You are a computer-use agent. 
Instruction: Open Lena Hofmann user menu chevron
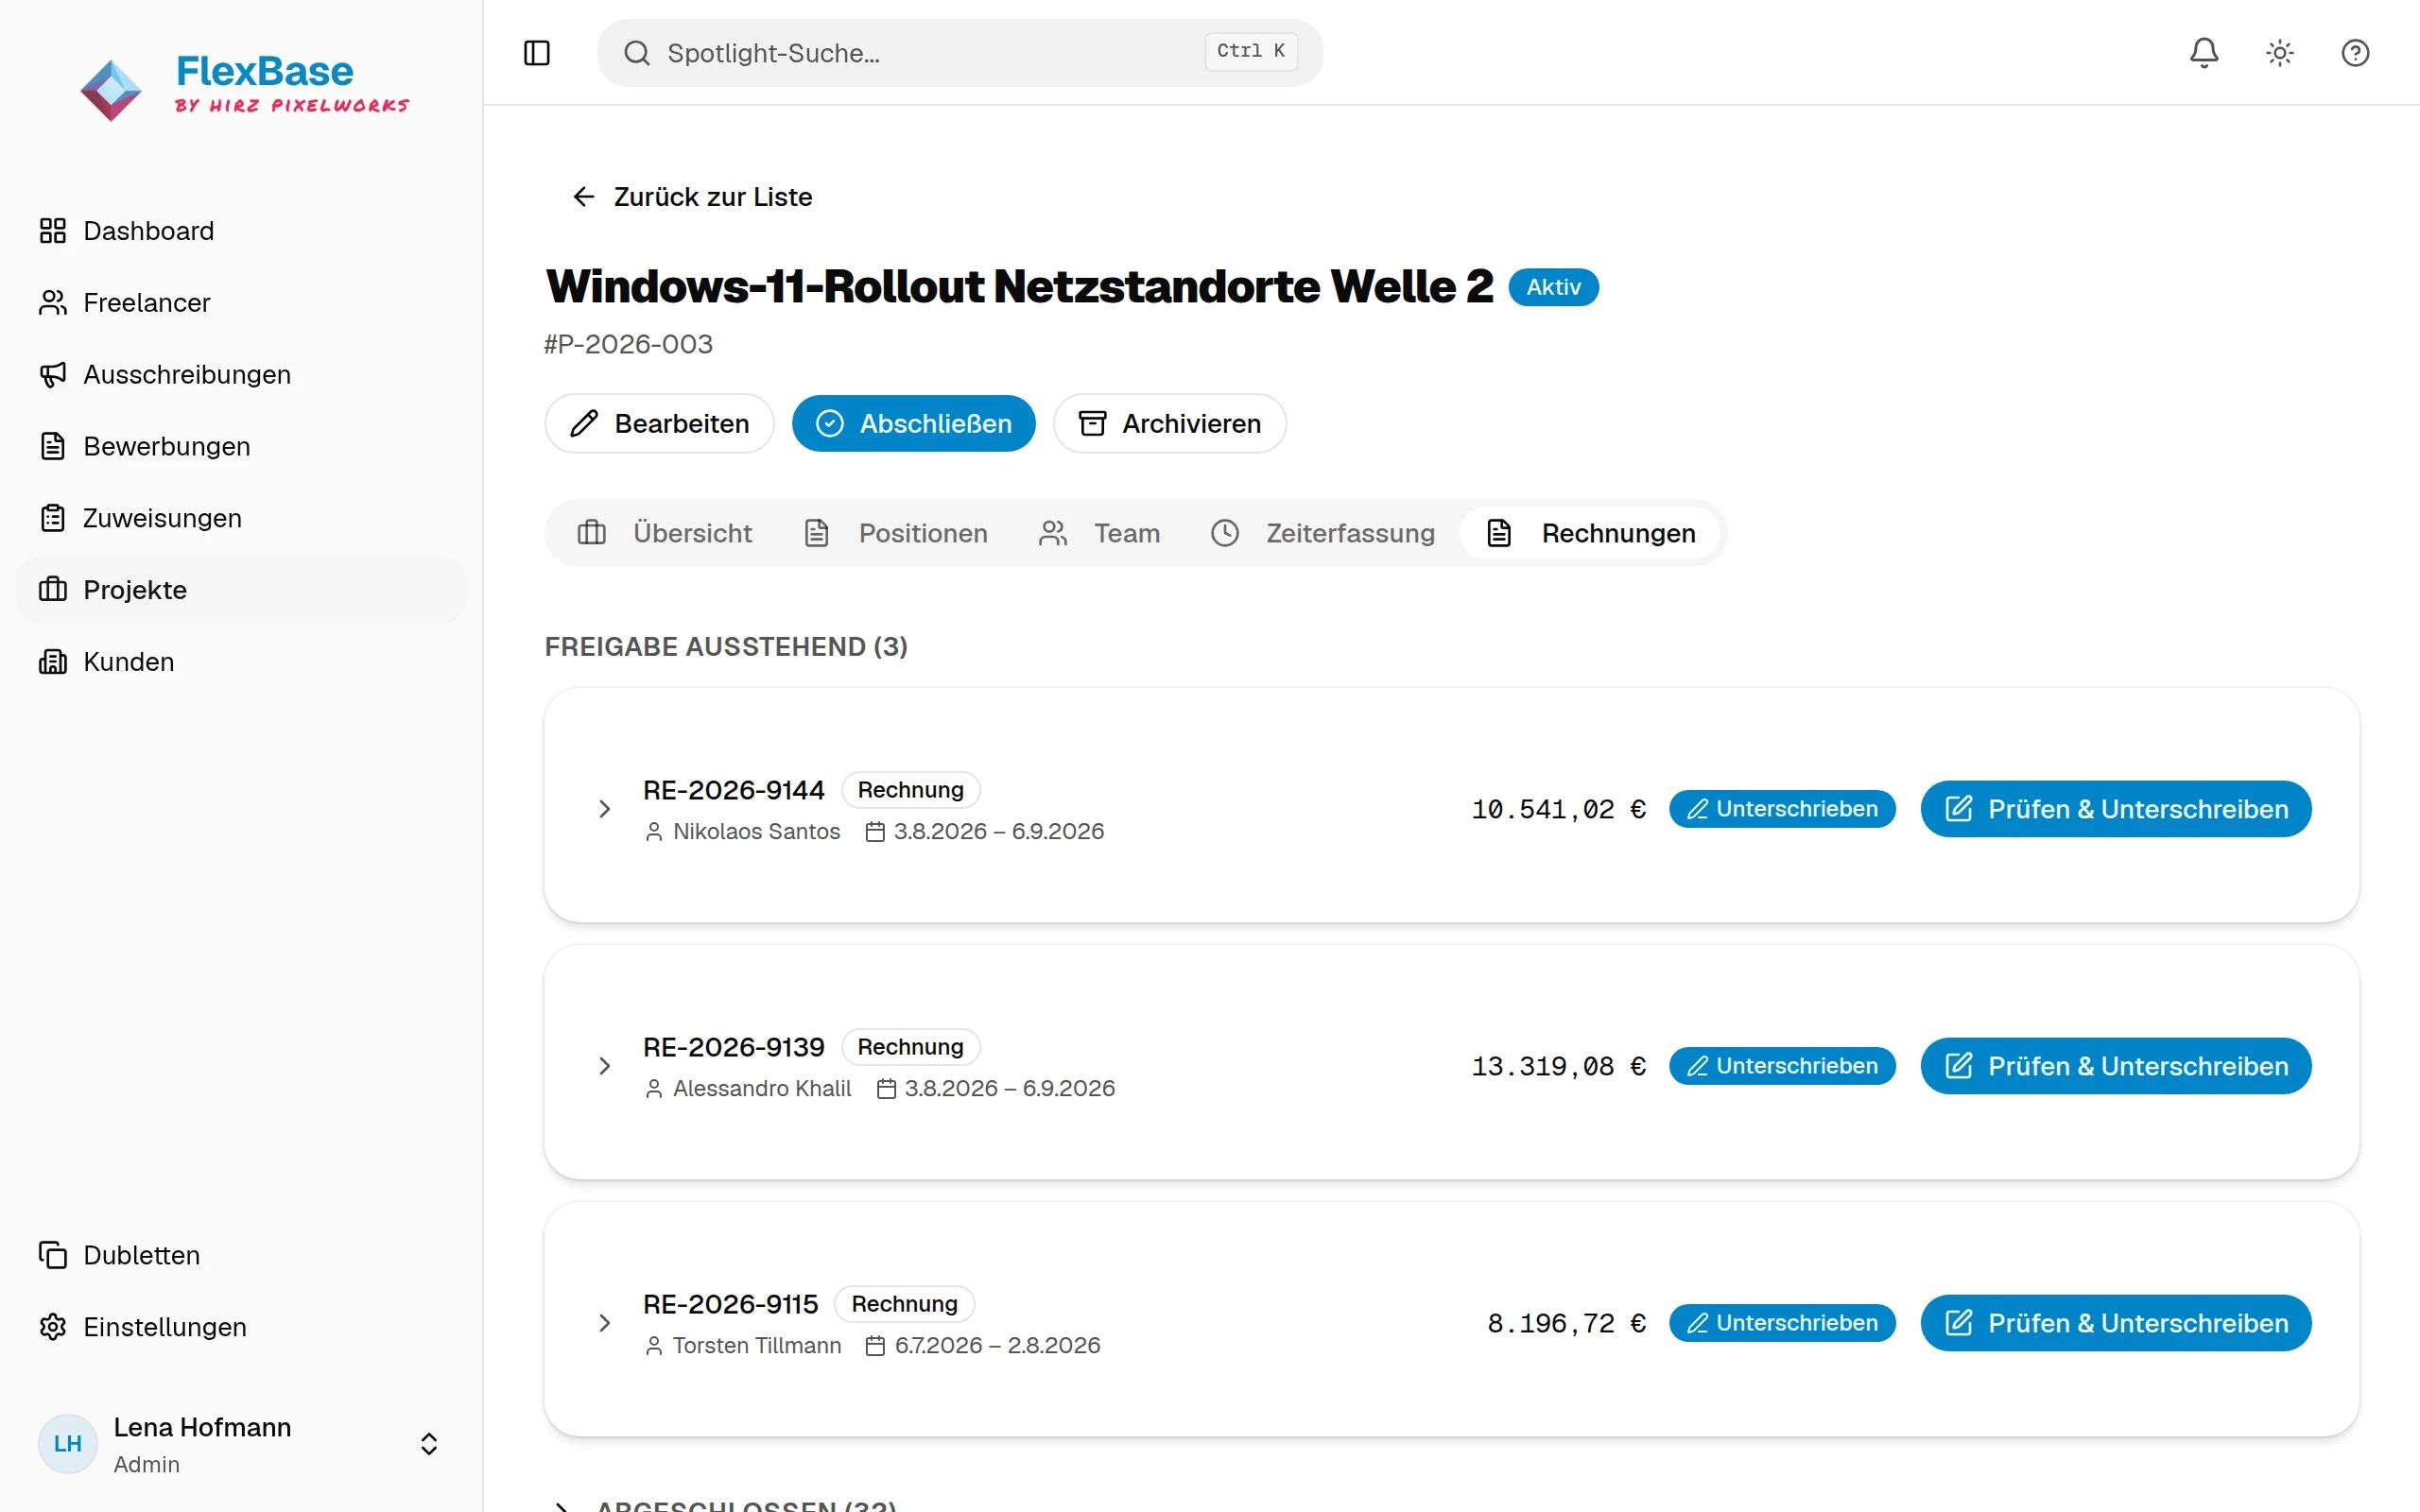coord(429,1444)
